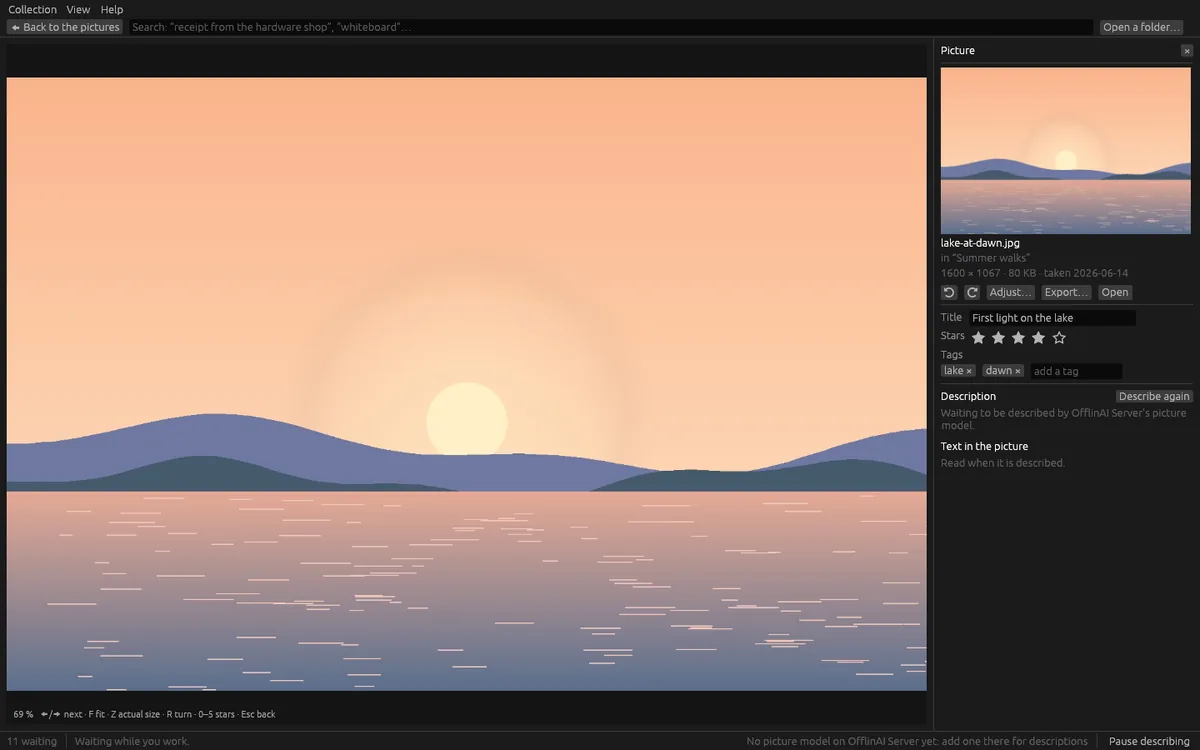Go back to the pictures

click(65, 27)
